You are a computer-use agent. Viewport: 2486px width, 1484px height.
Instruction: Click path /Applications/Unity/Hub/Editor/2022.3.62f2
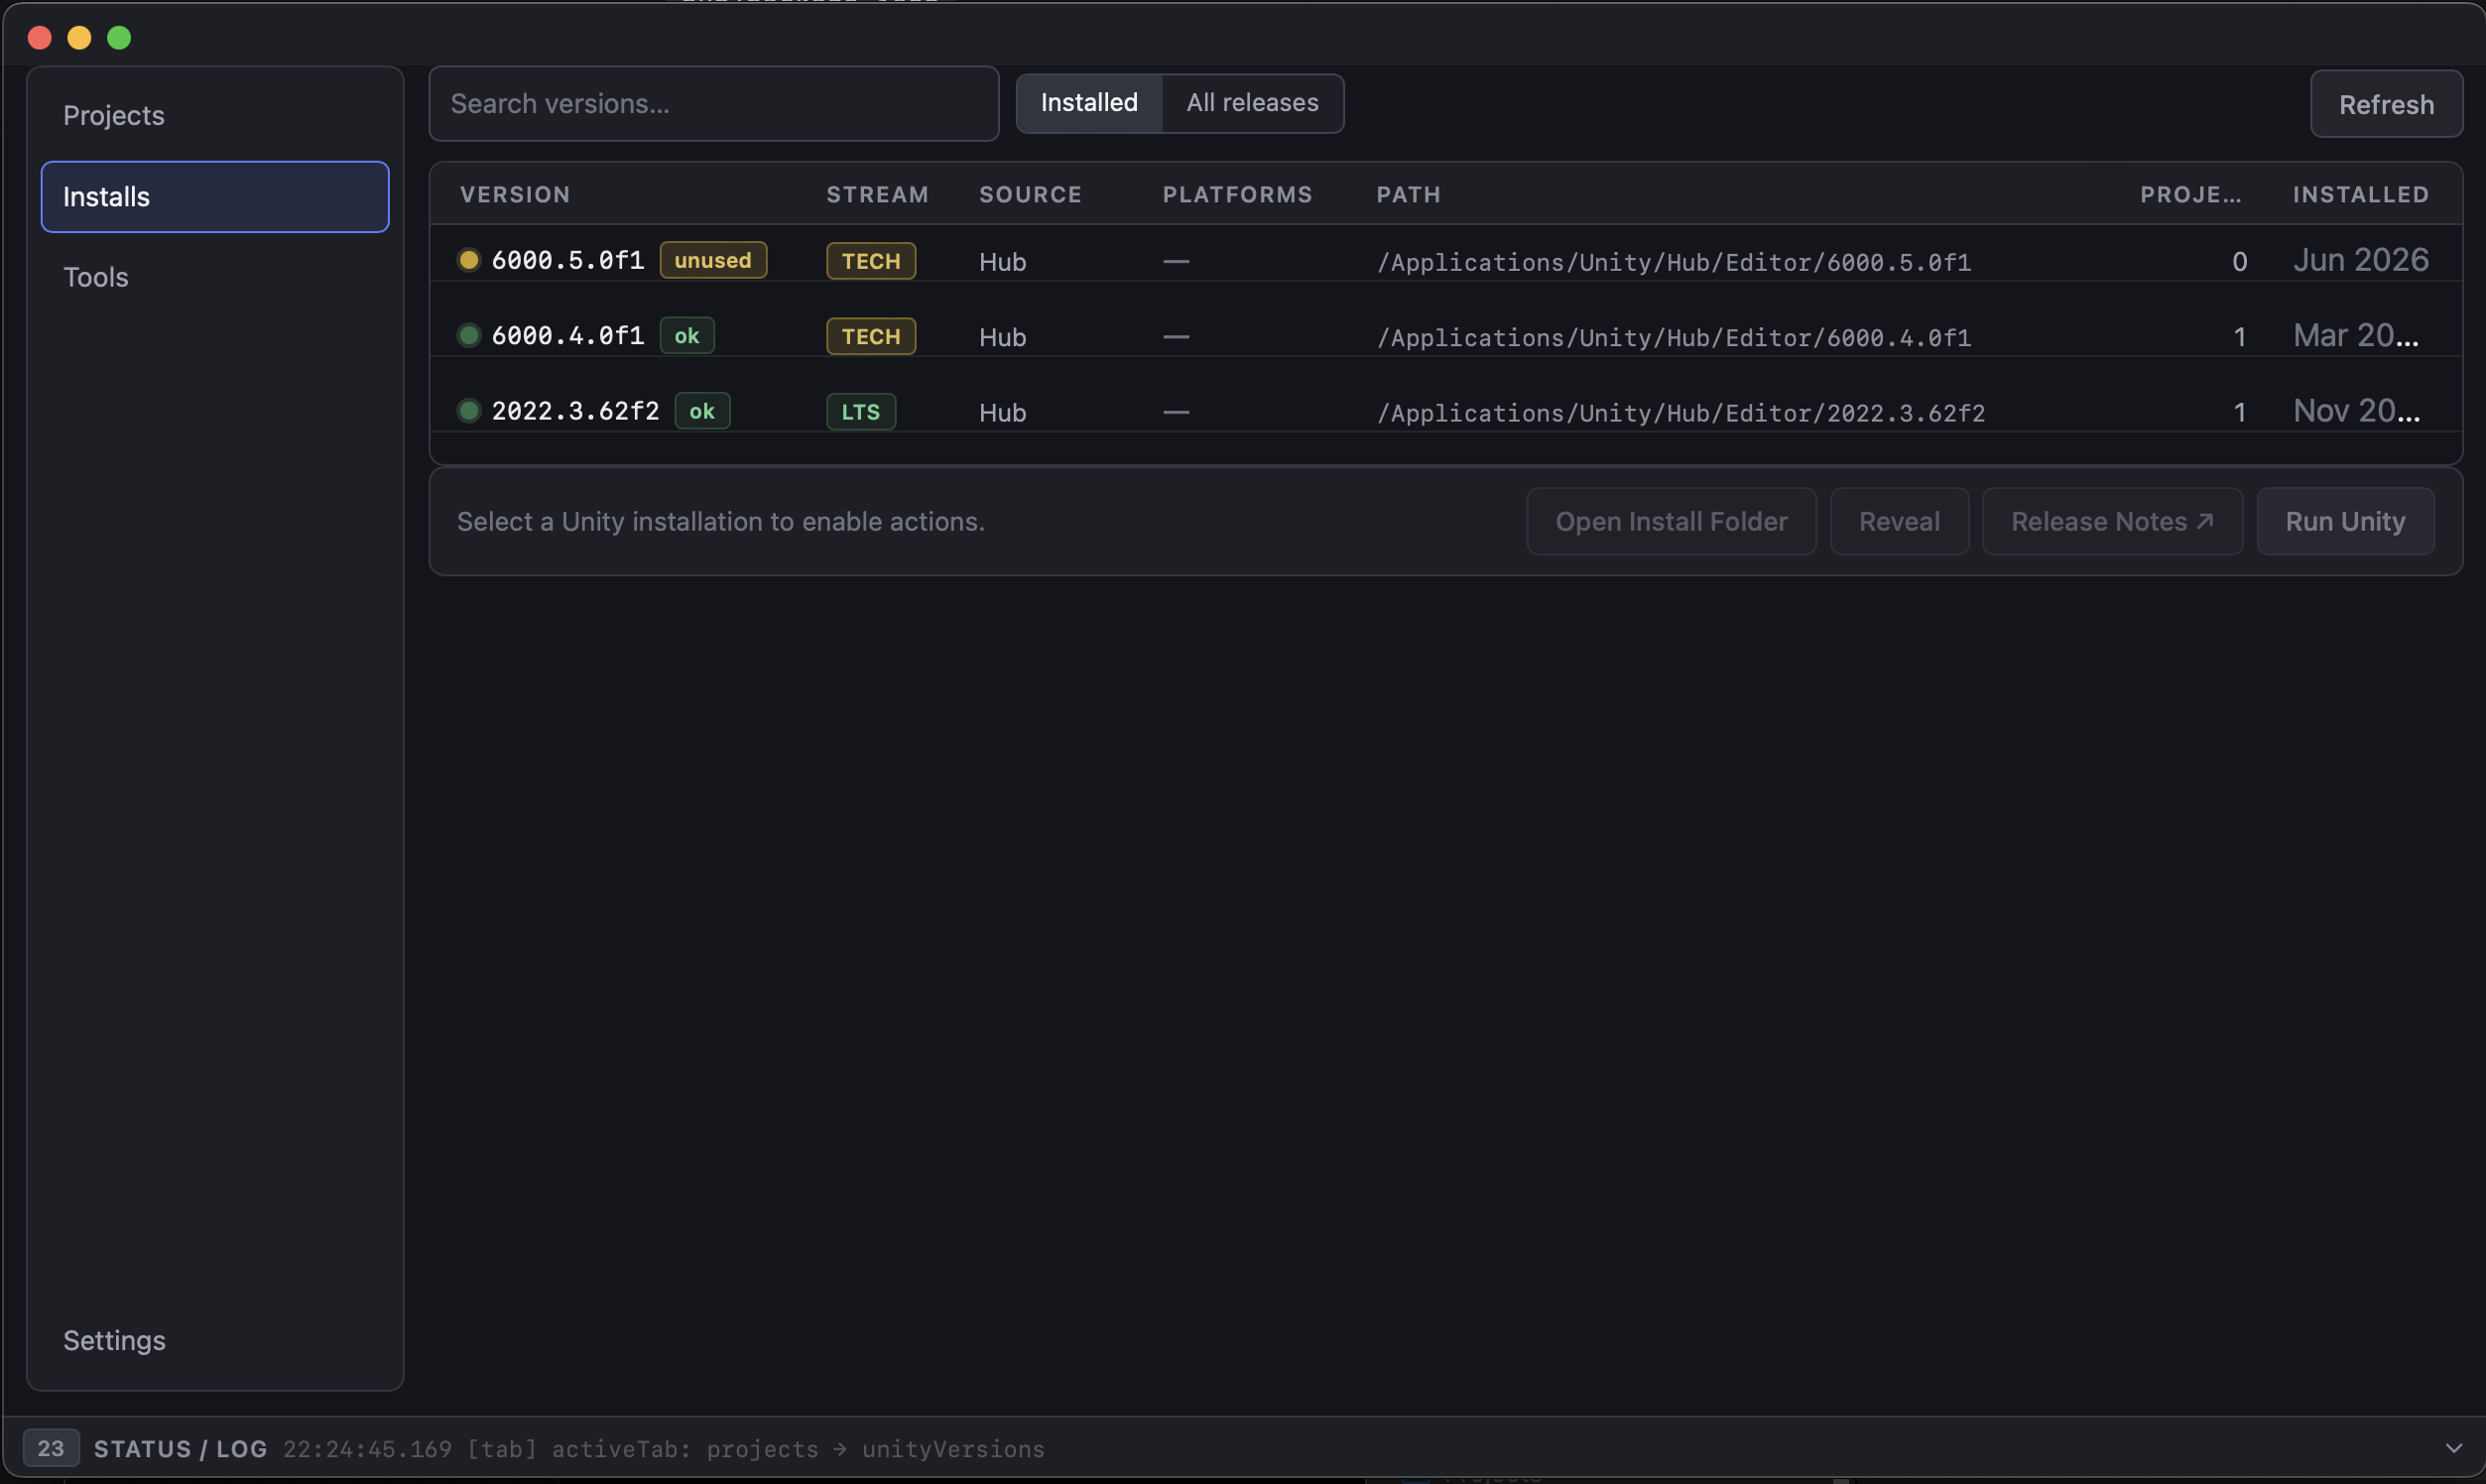coord(1681,412)
